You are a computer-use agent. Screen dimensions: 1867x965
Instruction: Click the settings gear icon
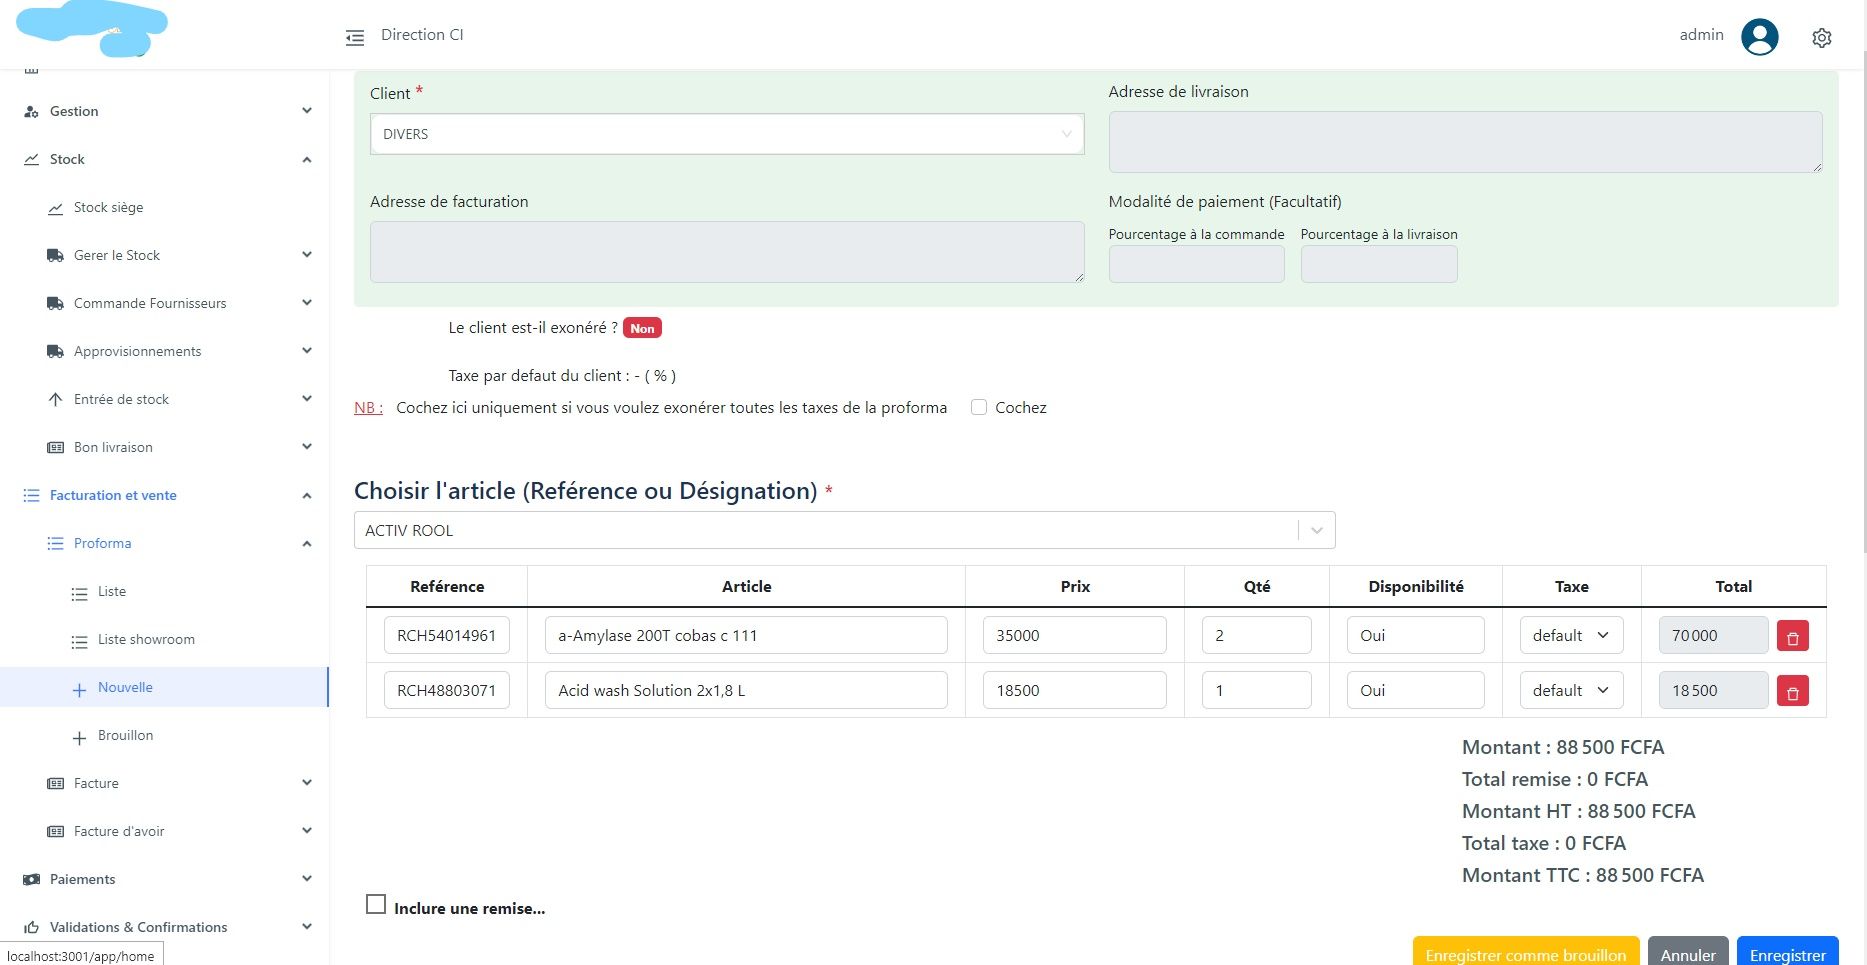tap(1821, 38)
